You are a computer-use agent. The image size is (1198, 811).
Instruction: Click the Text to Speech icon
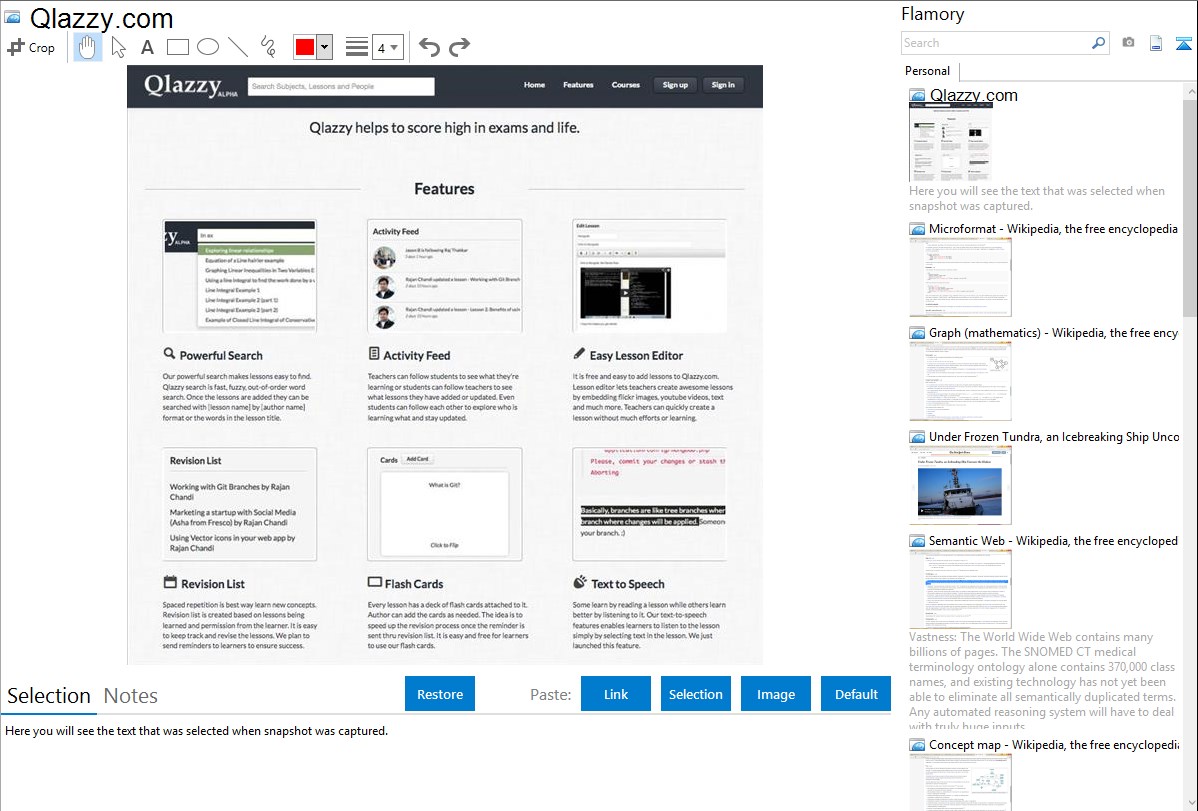[x=580, y=582]
